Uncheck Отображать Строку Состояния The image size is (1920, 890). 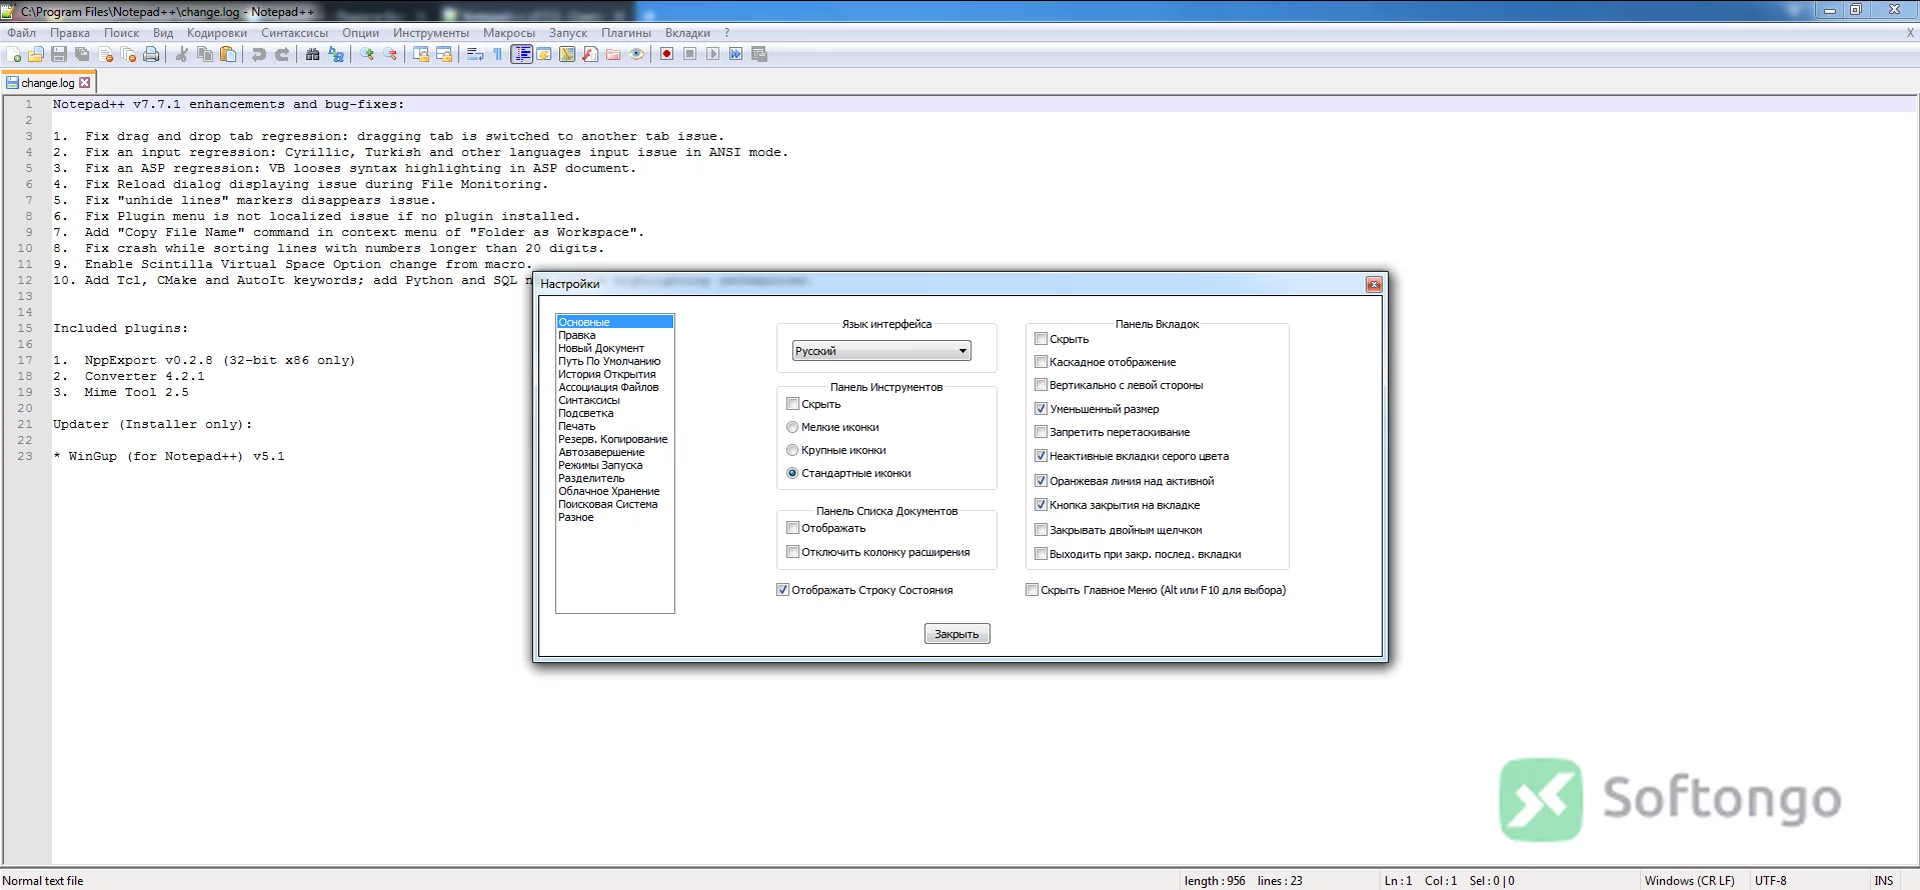coord(783,590)
